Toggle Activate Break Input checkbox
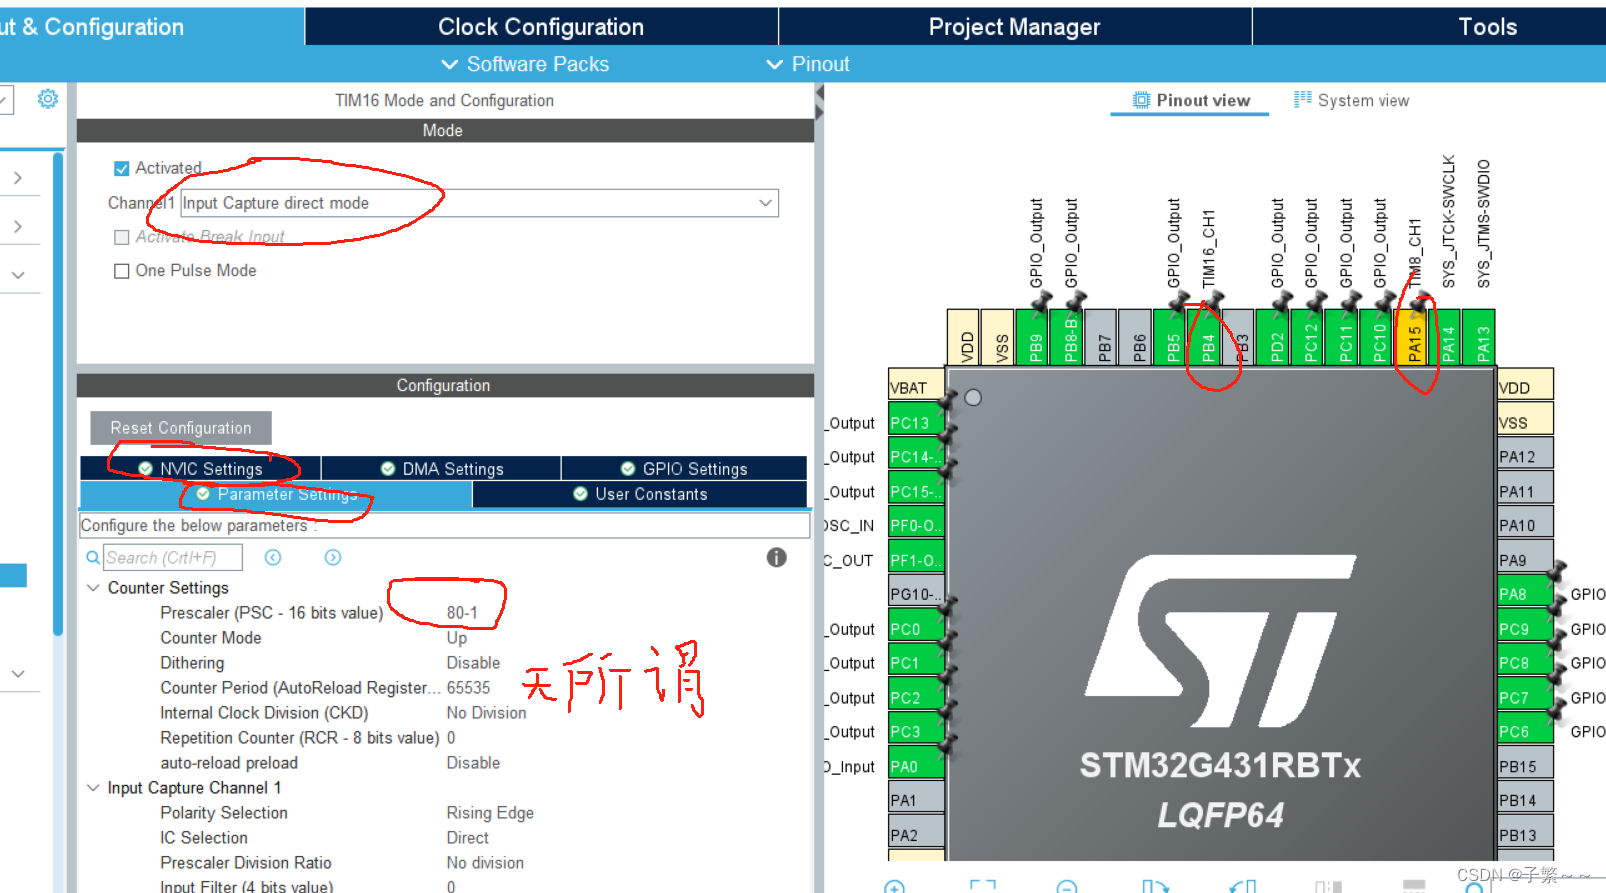 point(122,237)
